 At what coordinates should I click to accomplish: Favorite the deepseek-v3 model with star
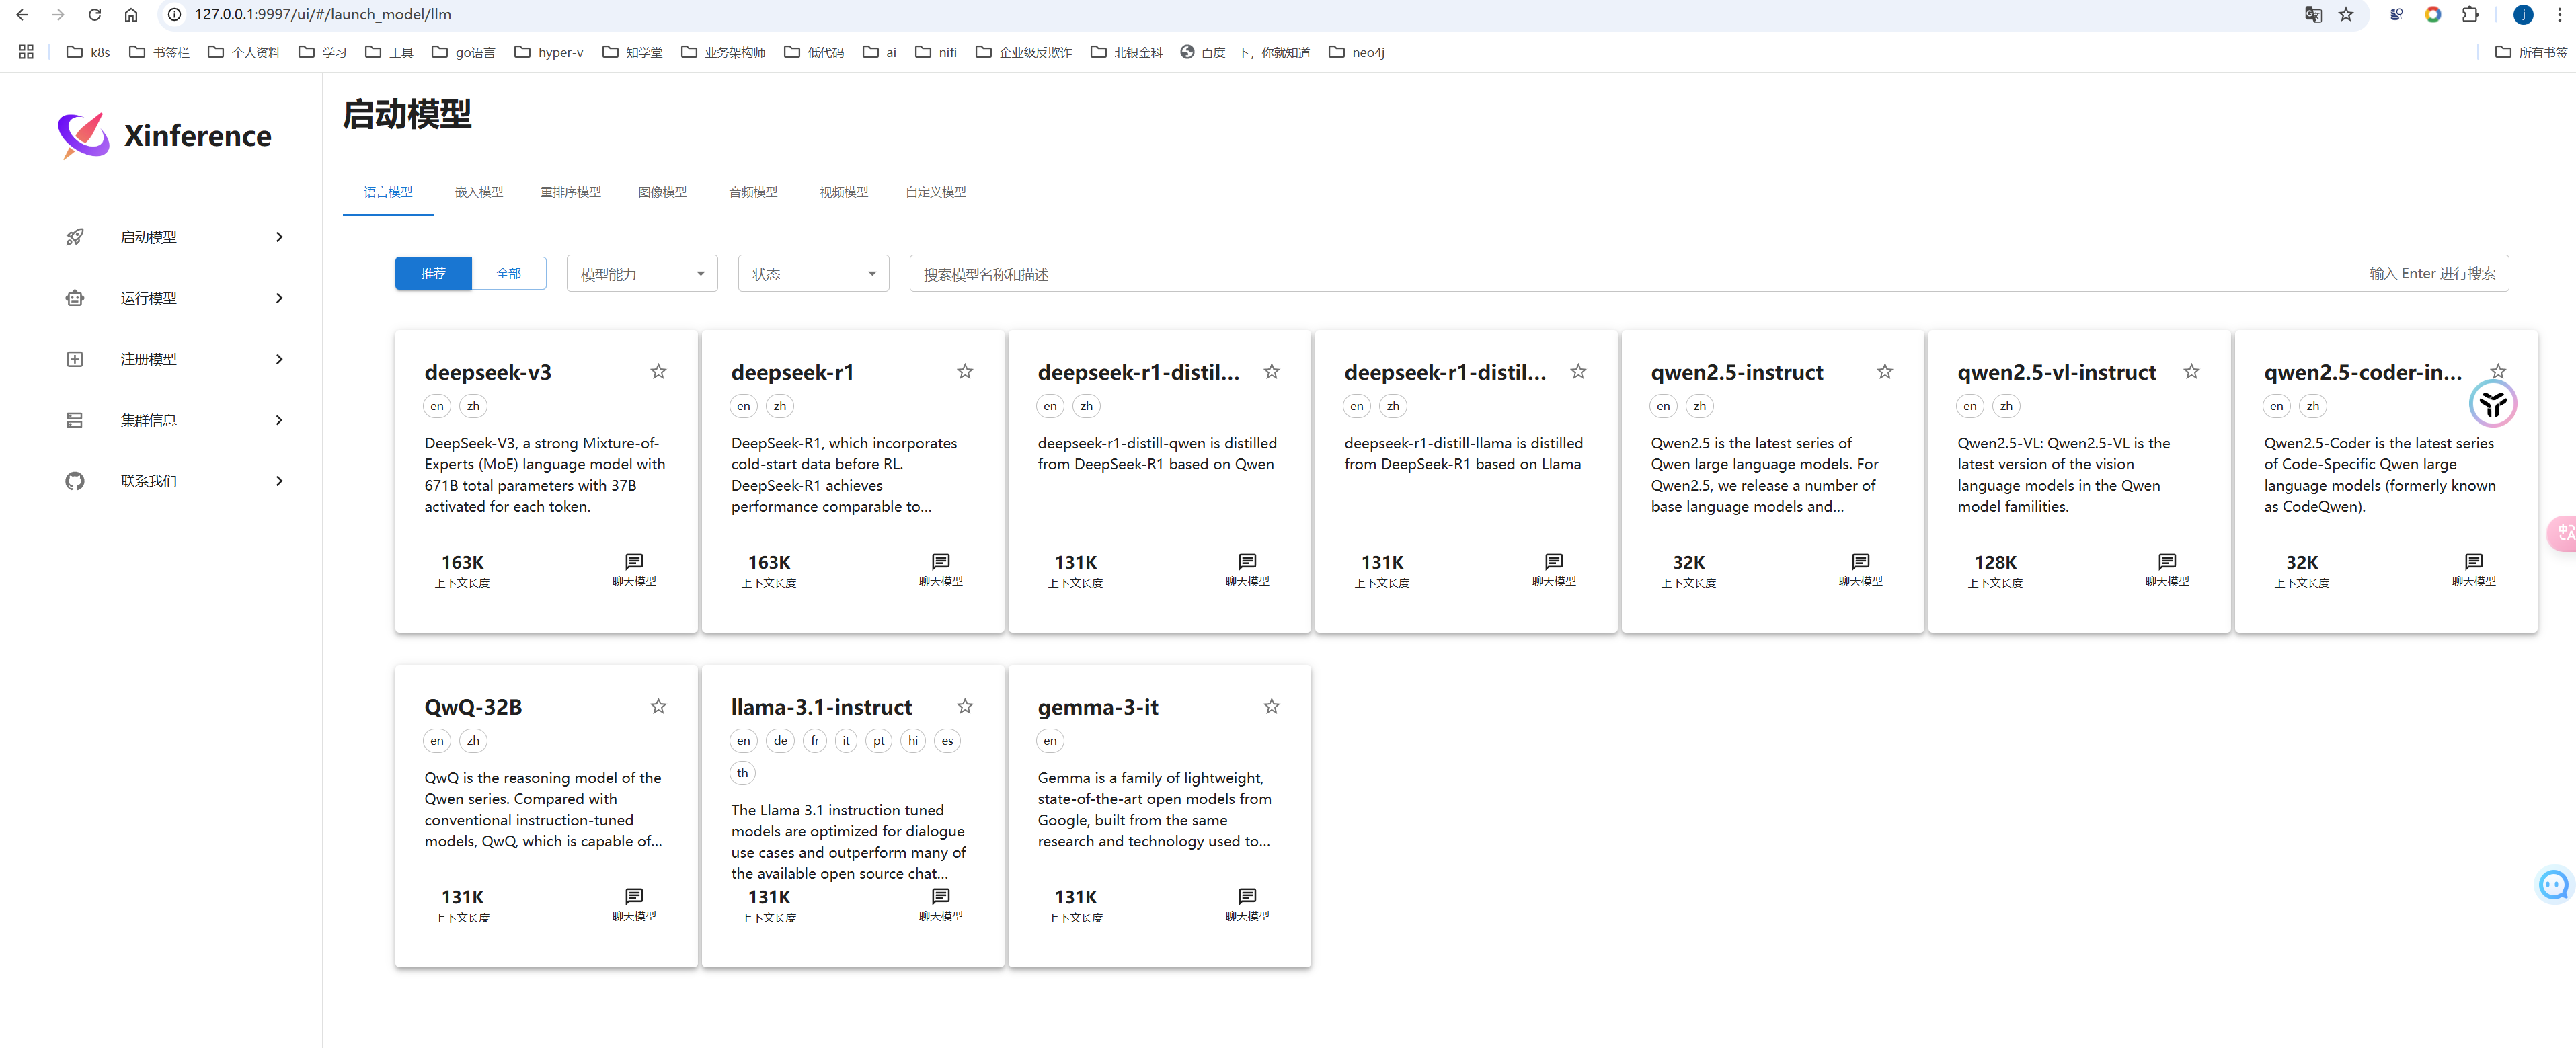(658, 372)
